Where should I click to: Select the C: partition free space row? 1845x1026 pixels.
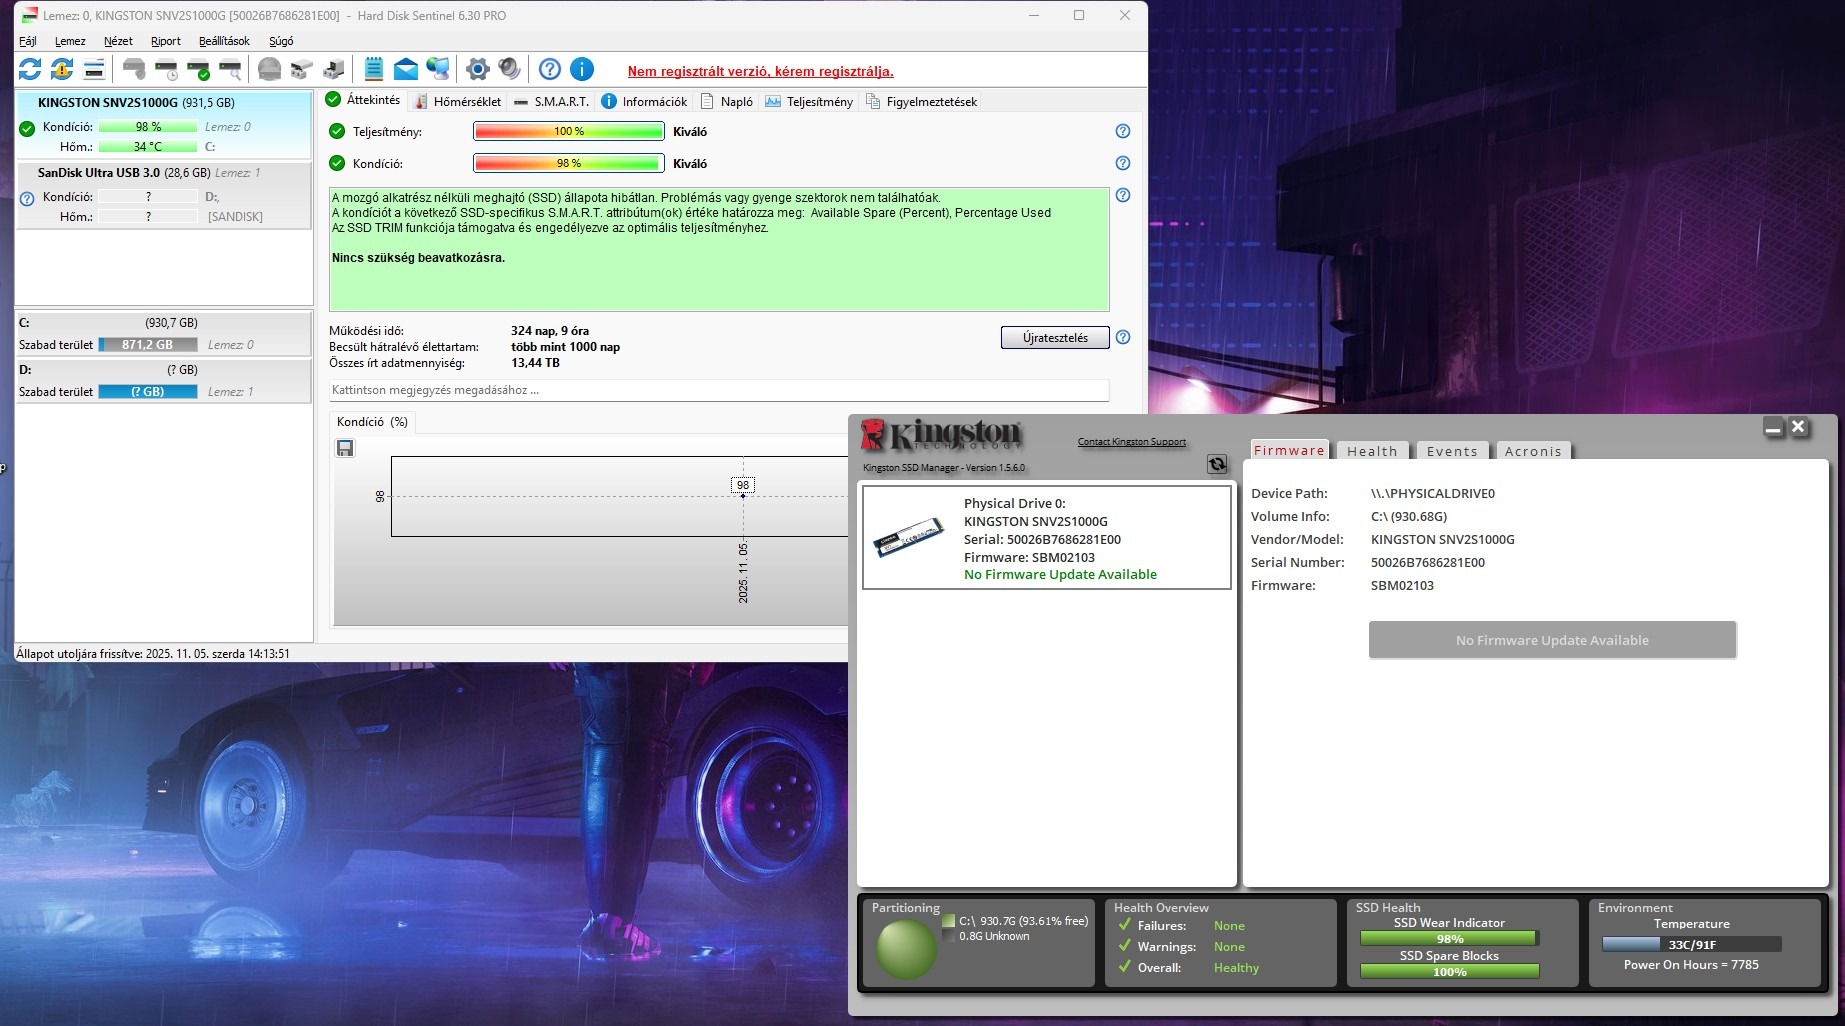(164, 334)
